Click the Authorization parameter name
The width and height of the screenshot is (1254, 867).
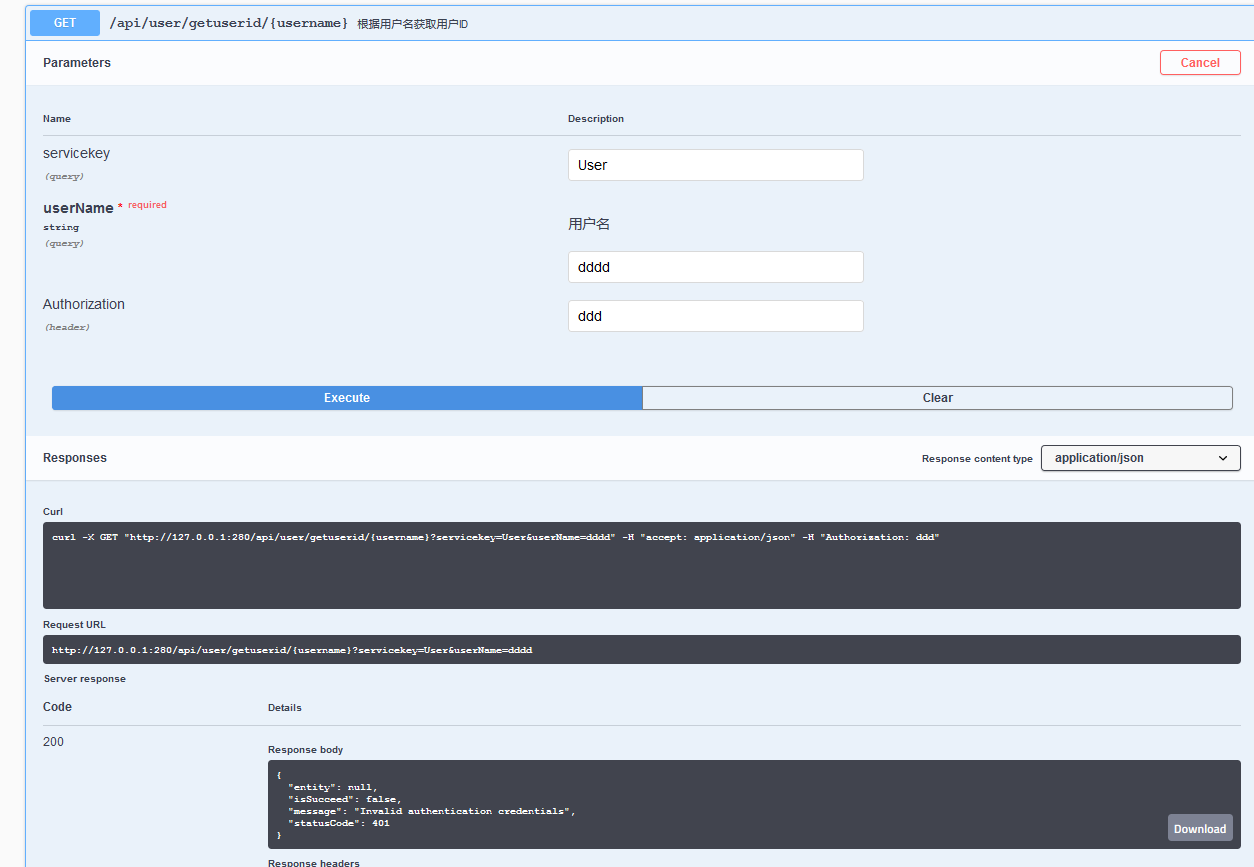84,304
